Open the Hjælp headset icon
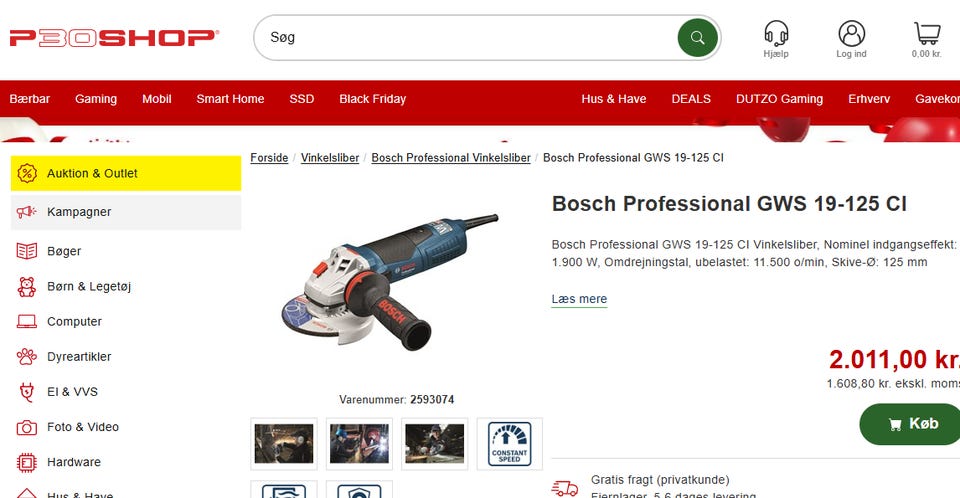The height and width of the screenshot is (498, 960). point(776,33)
